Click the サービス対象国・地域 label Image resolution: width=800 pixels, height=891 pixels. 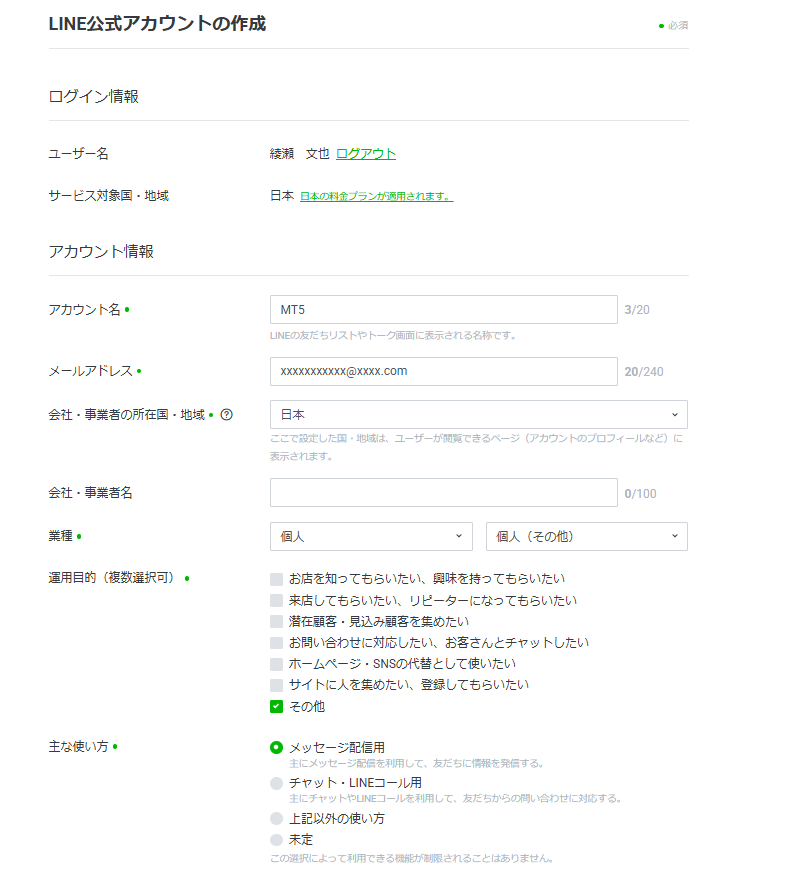[109, 196]
